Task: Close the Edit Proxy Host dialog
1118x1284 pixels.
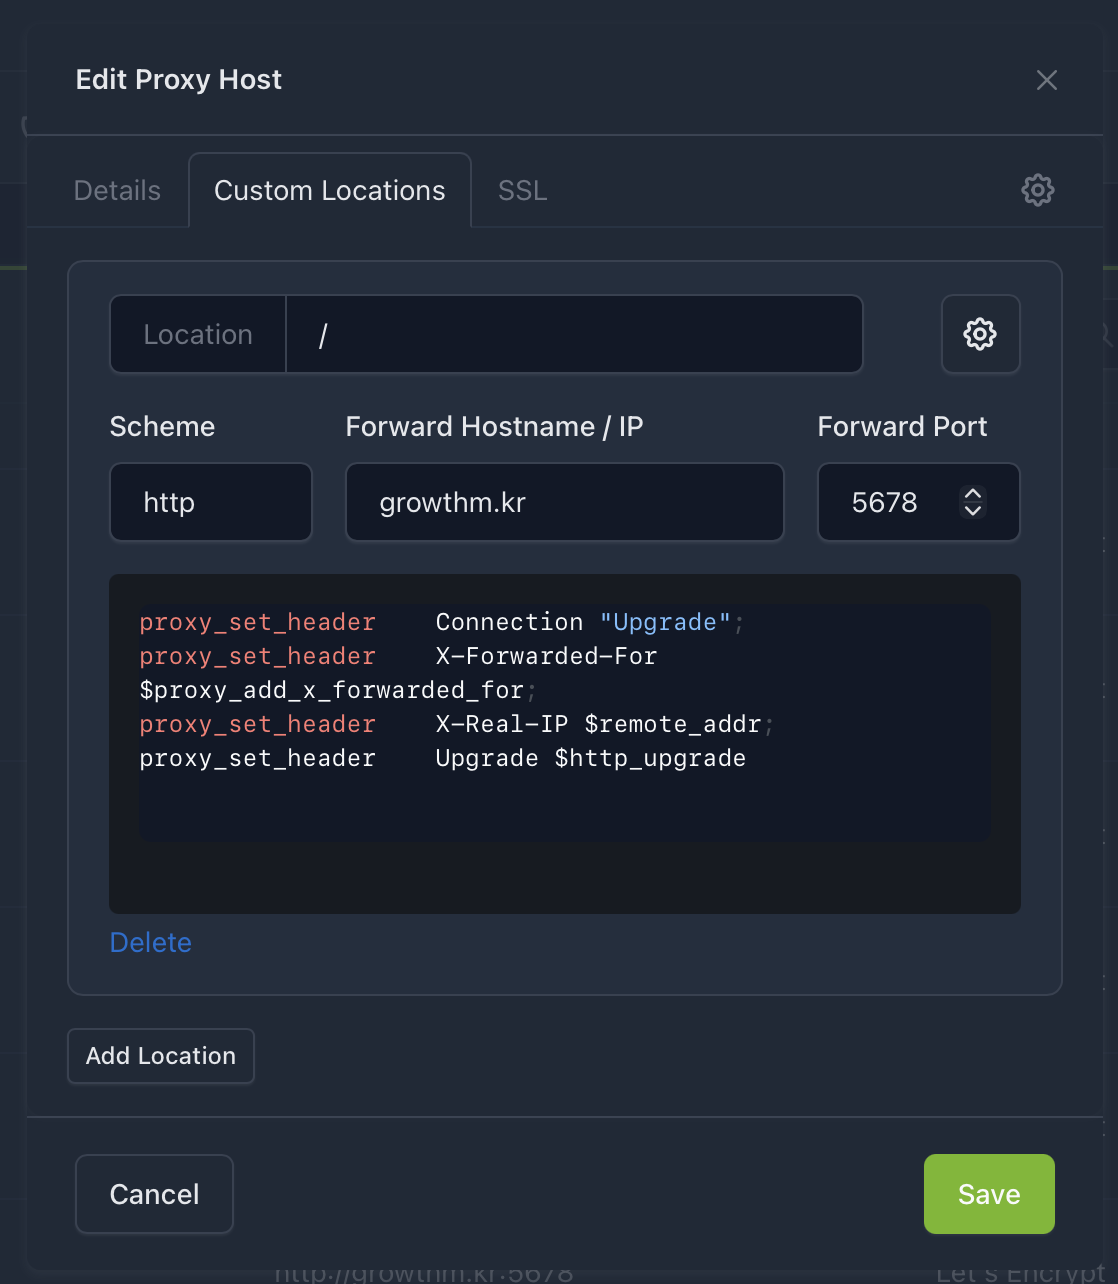Action: pyautogui.click(x=1046, y=80)
